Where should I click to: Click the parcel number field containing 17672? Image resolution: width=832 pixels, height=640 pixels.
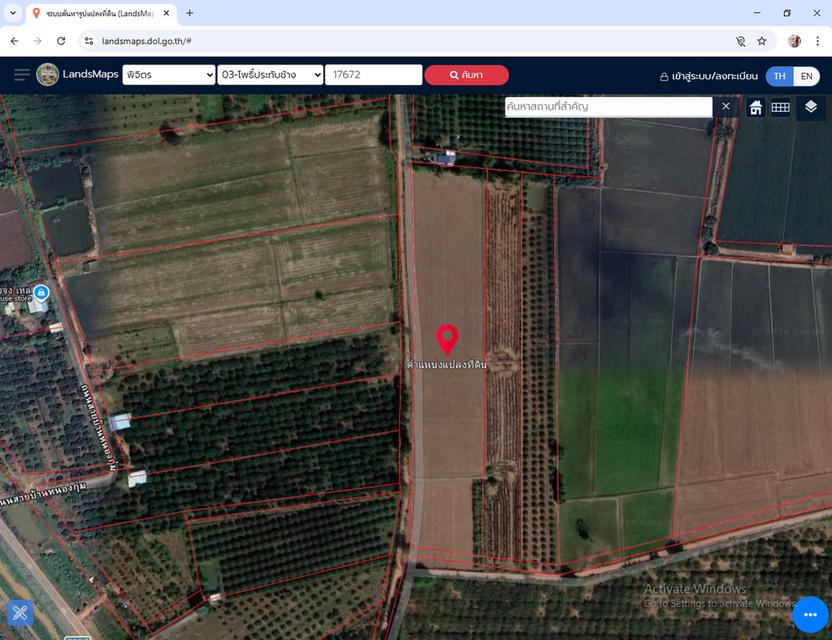pos(374,75)
